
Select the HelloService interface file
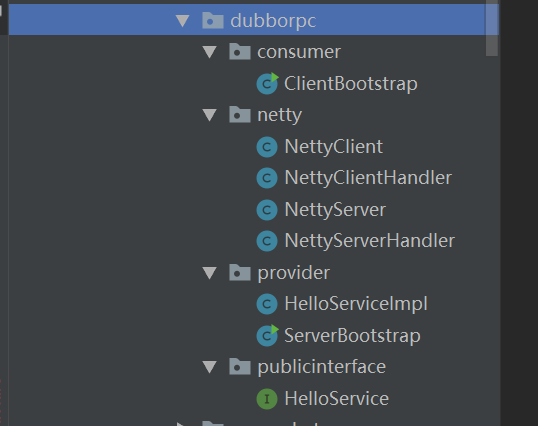pyautogui.click(x=337, y=399)
